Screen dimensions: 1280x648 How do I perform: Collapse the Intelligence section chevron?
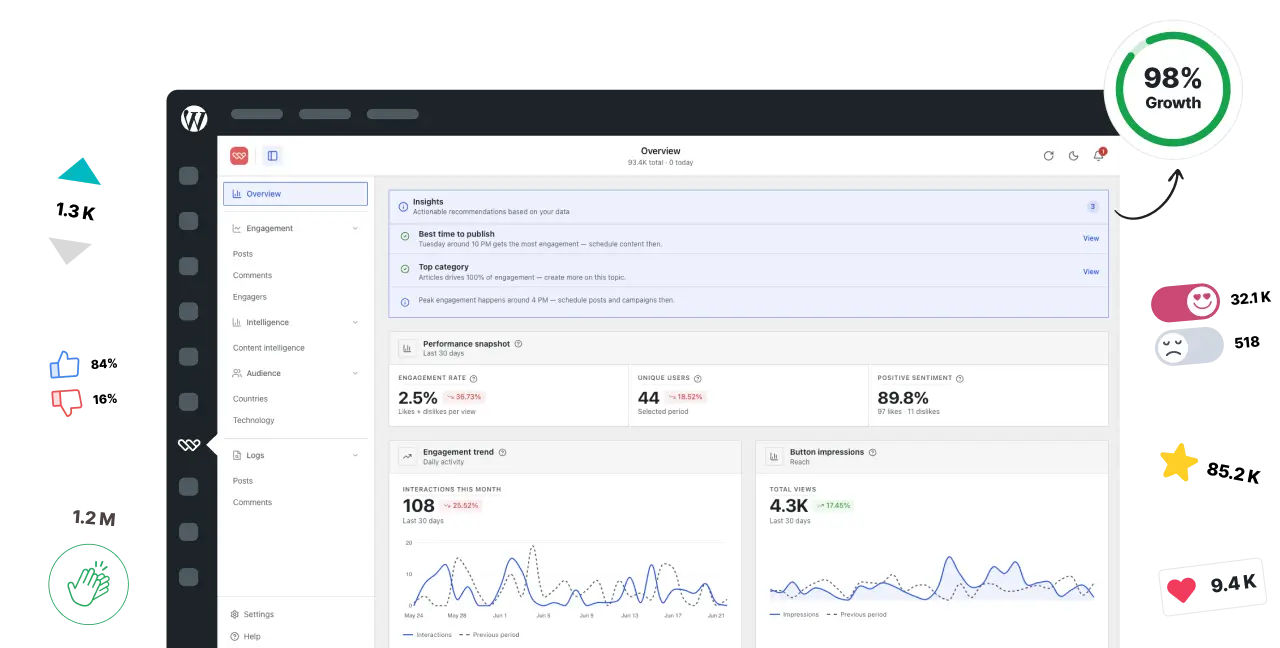(355, 323)
